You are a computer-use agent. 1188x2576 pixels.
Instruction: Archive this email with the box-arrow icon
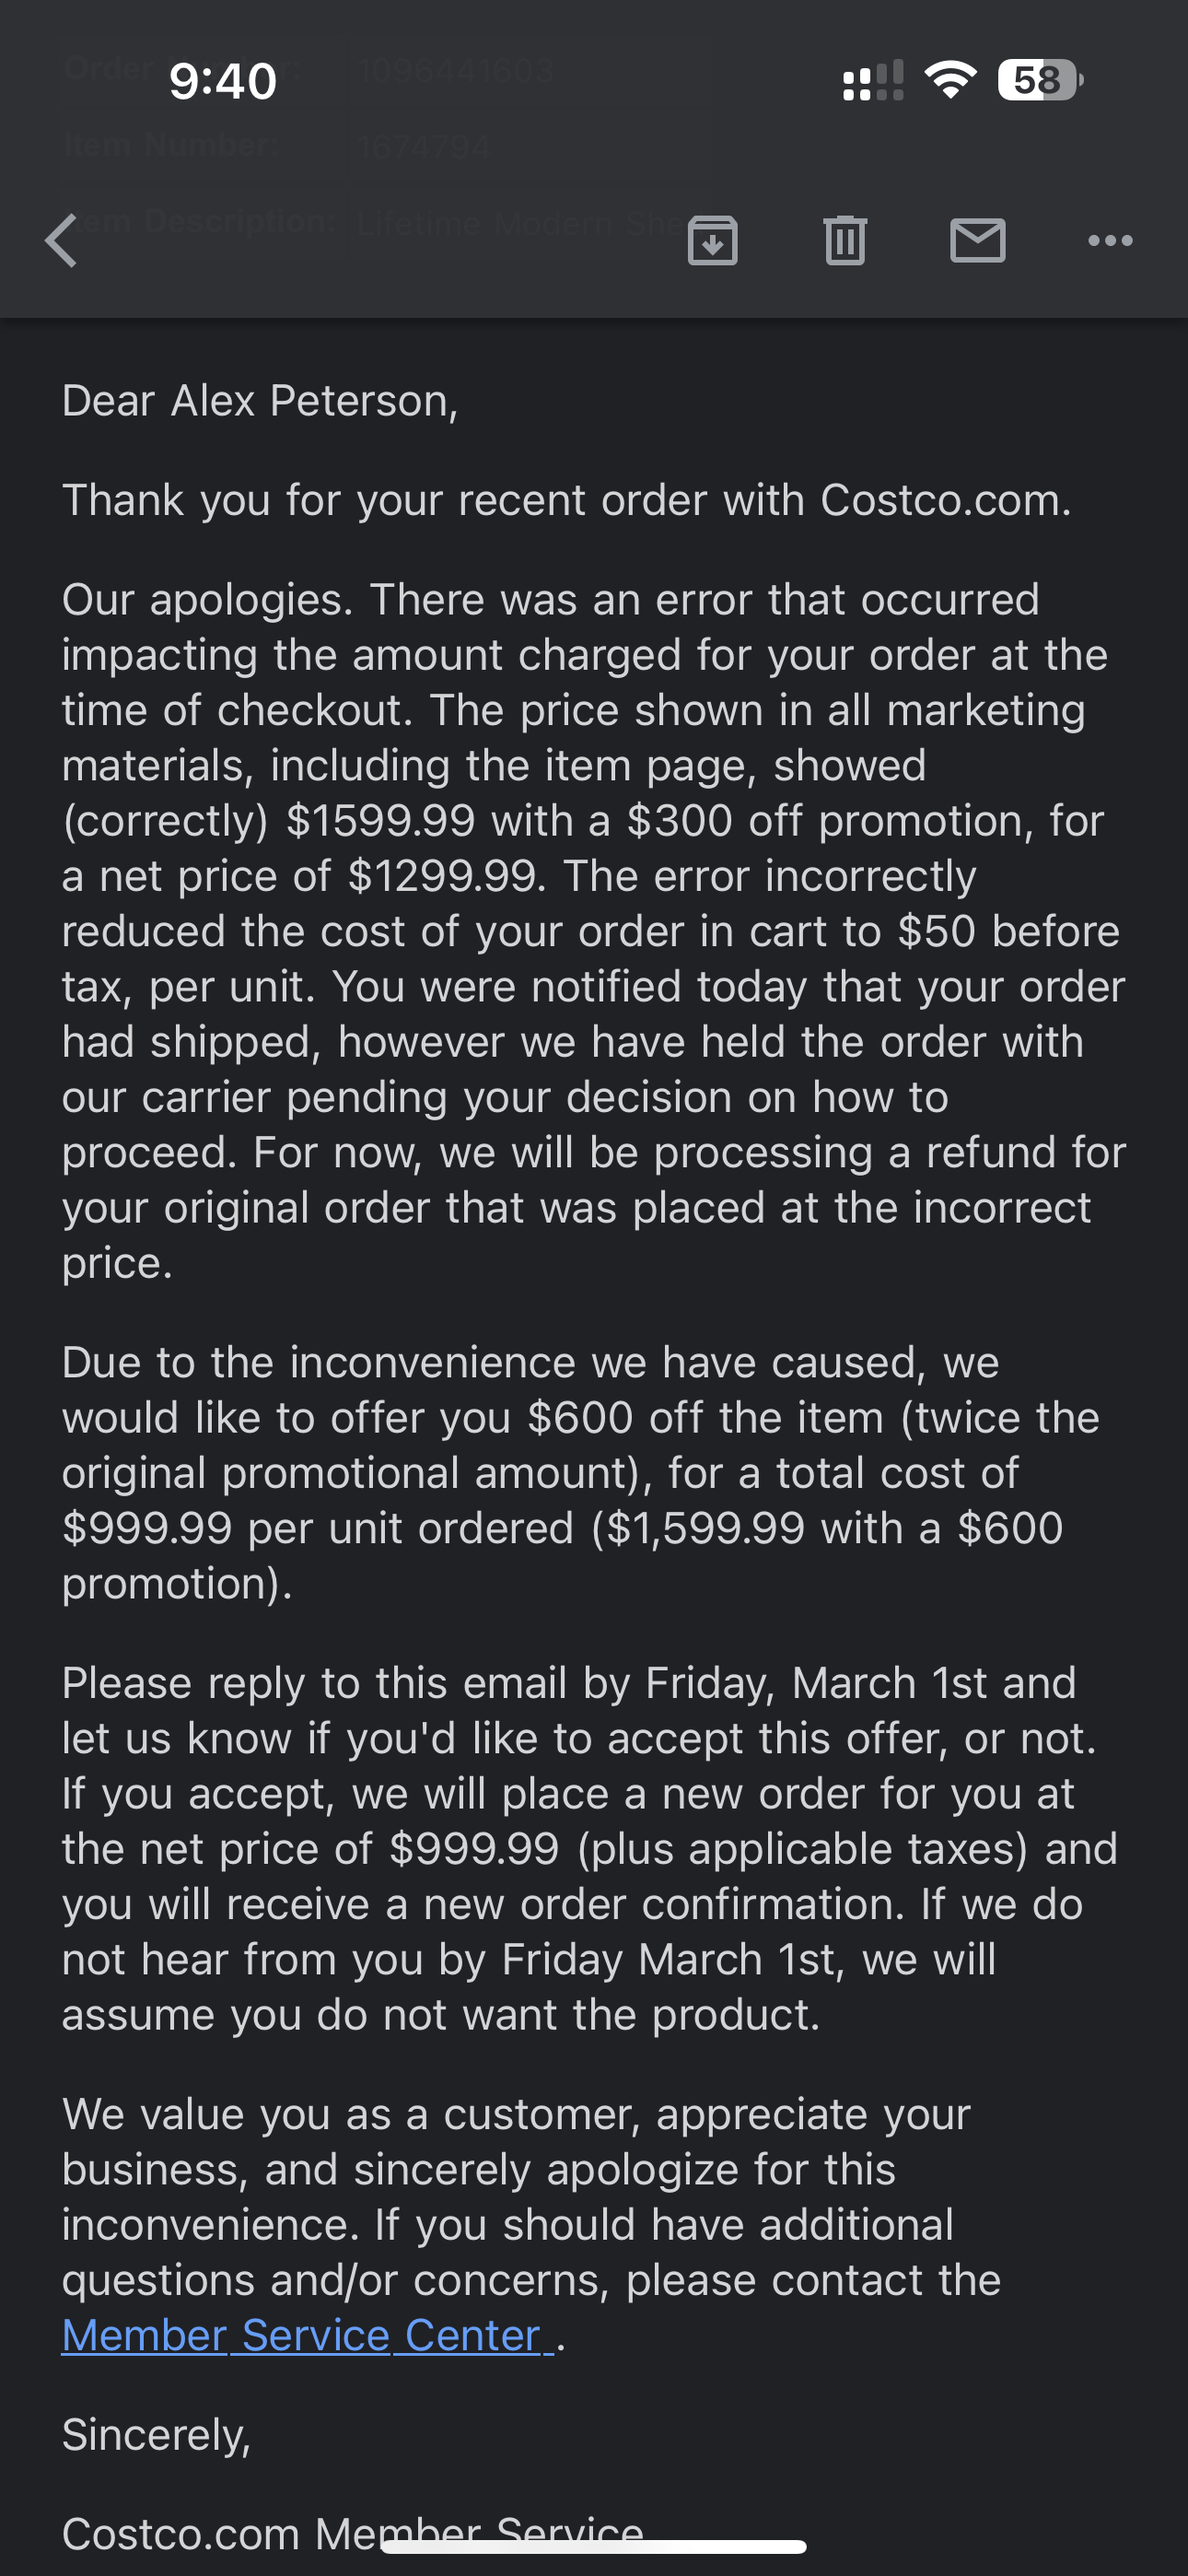pyautogui.click(x=712, y=241)
